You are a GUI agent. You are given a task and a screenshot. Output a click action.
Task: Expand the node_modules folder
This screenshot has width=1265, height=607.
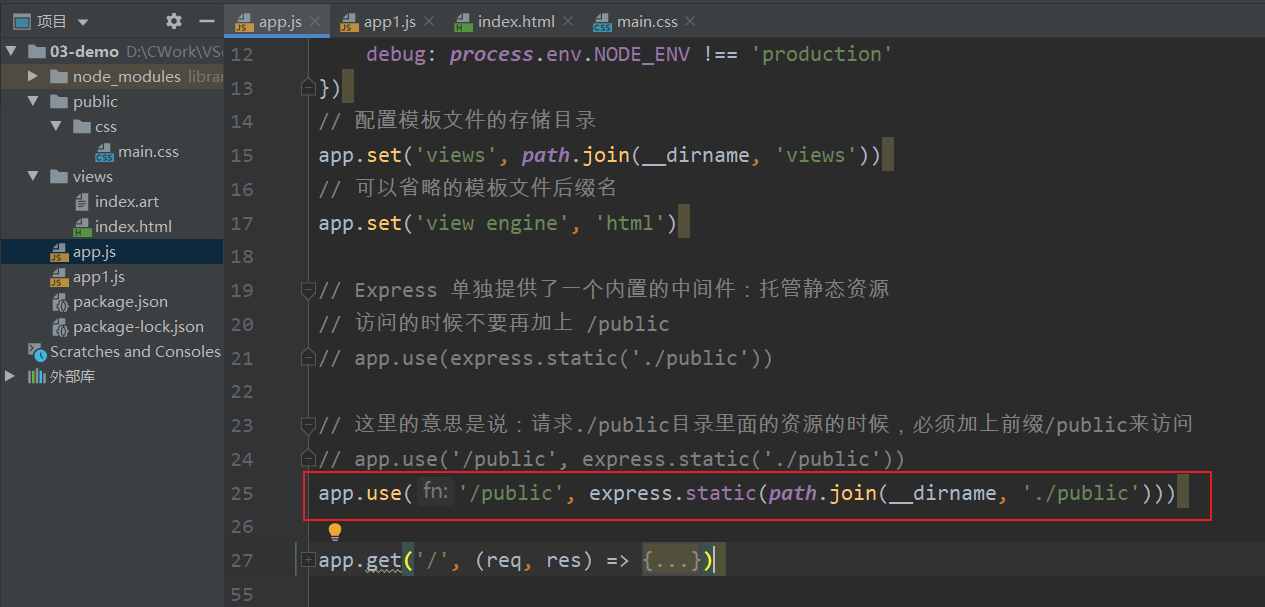pyautogui.click(x=33, y=76)
